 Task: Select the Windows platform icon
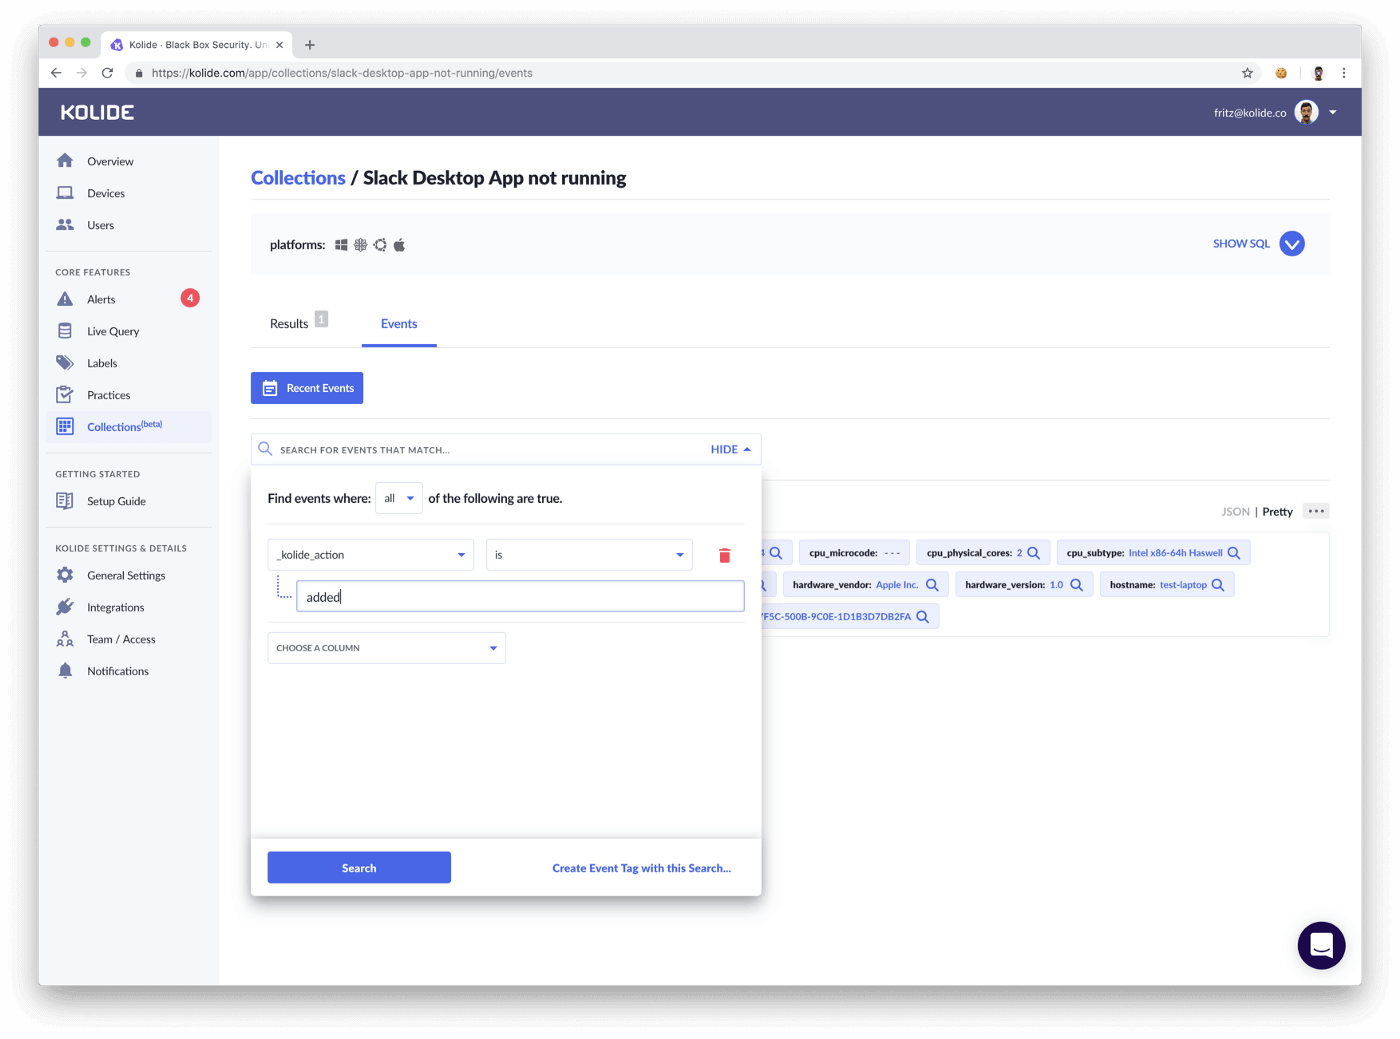coord(341,243)
